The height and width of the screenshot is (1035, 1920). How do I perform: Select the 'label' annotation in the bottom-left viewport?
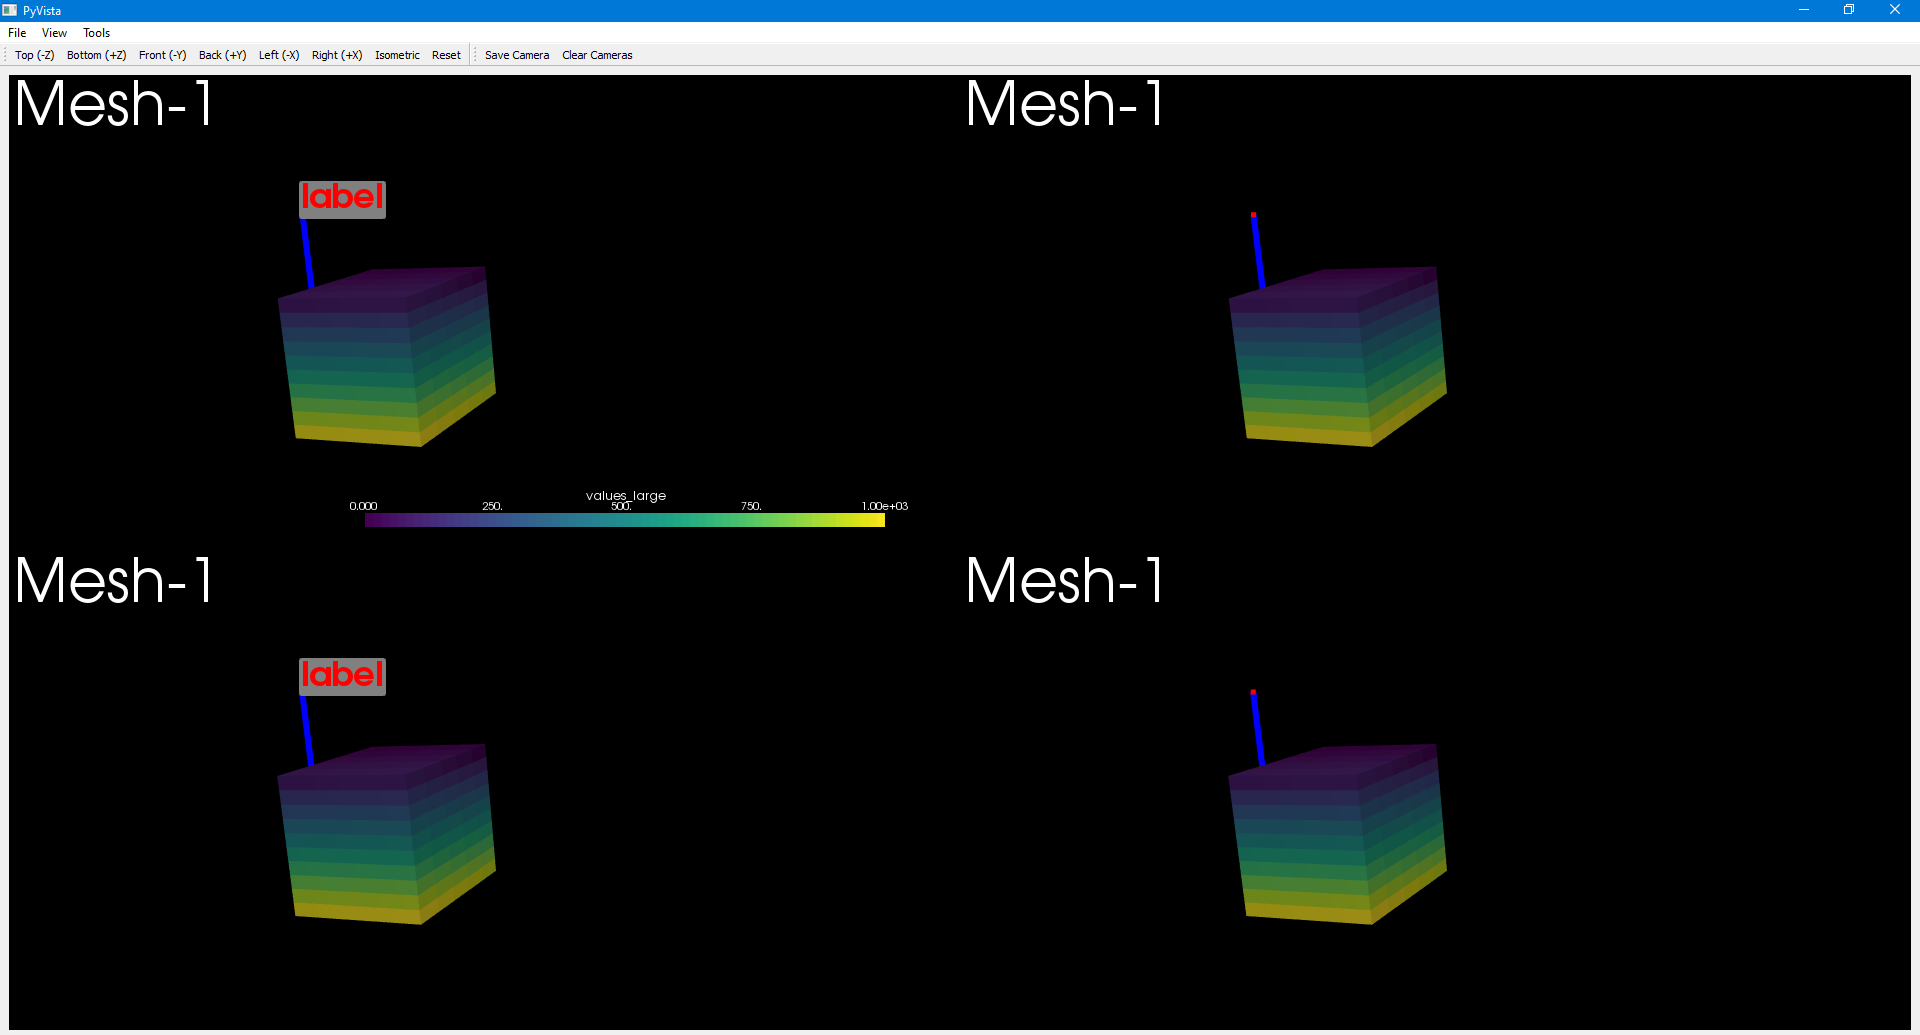coord(342,675)
